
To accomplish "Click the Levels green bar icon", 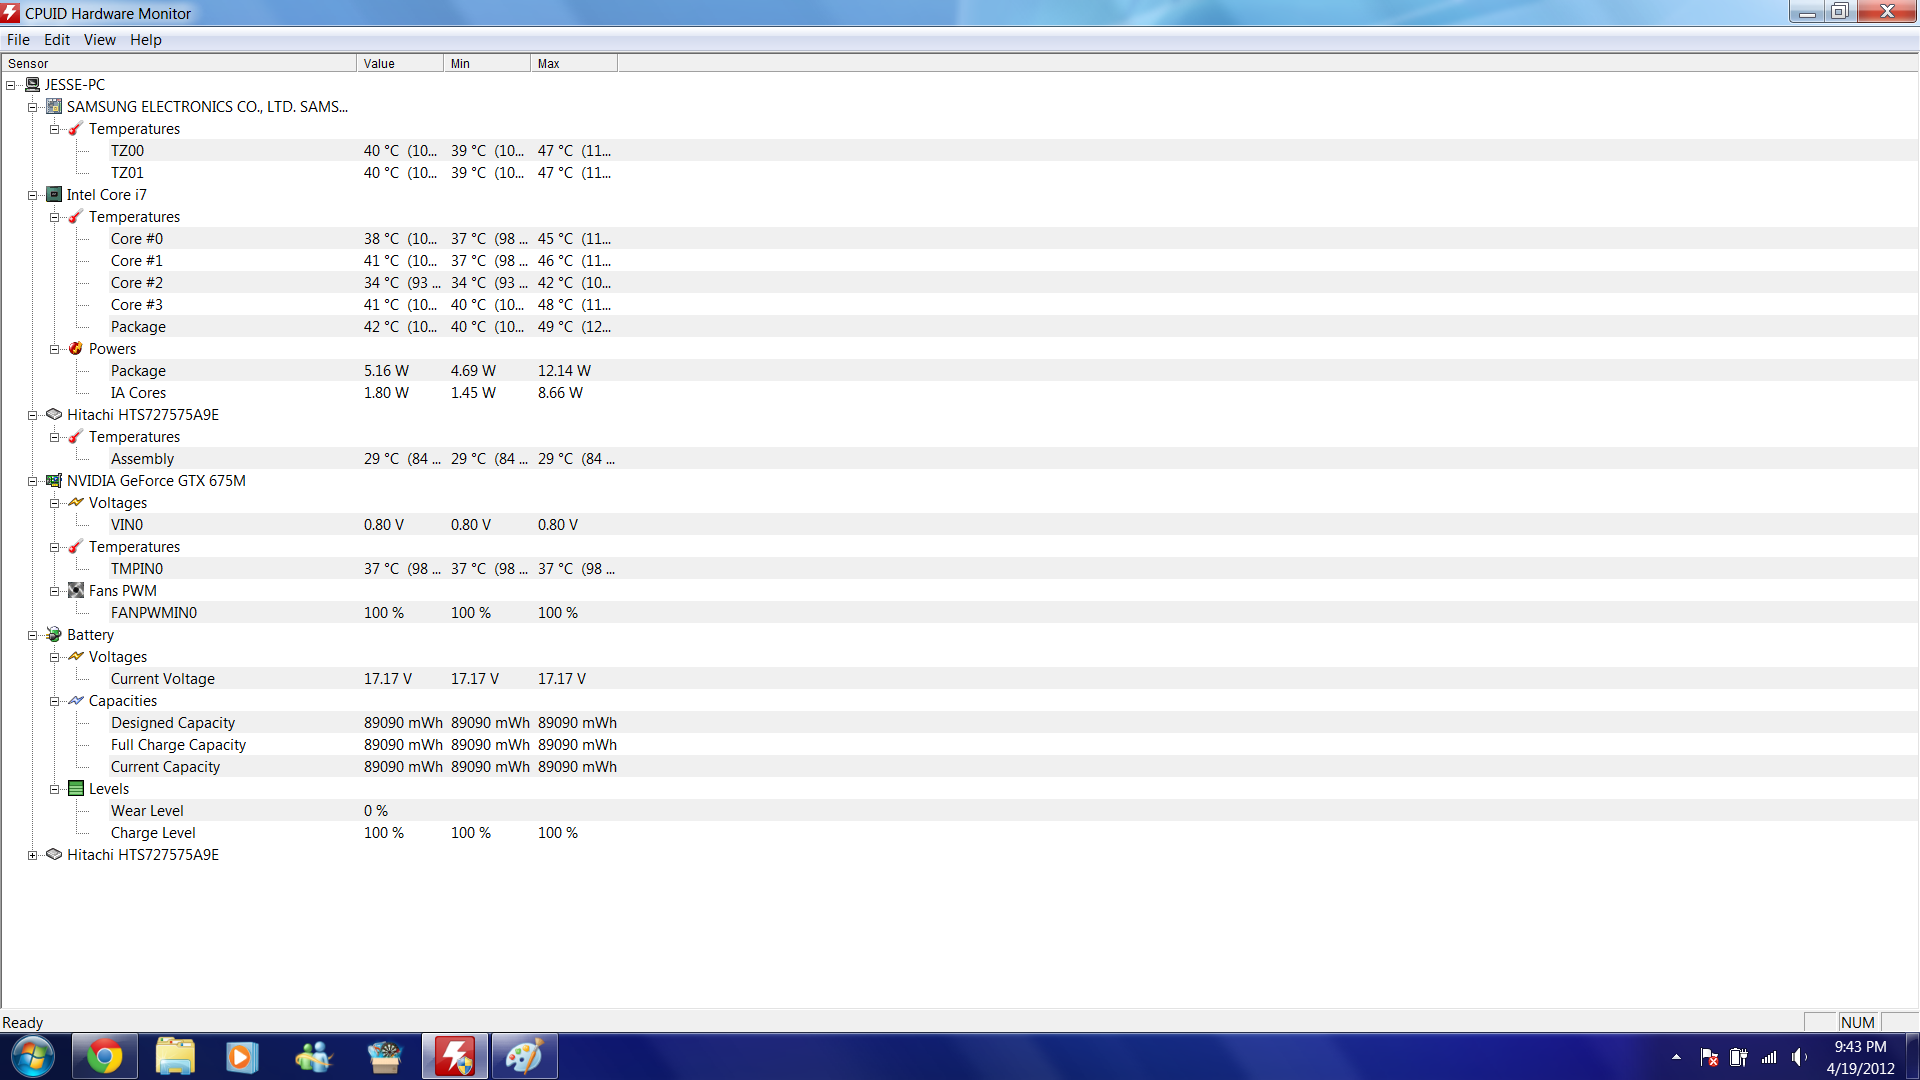I will coord(76,788).
